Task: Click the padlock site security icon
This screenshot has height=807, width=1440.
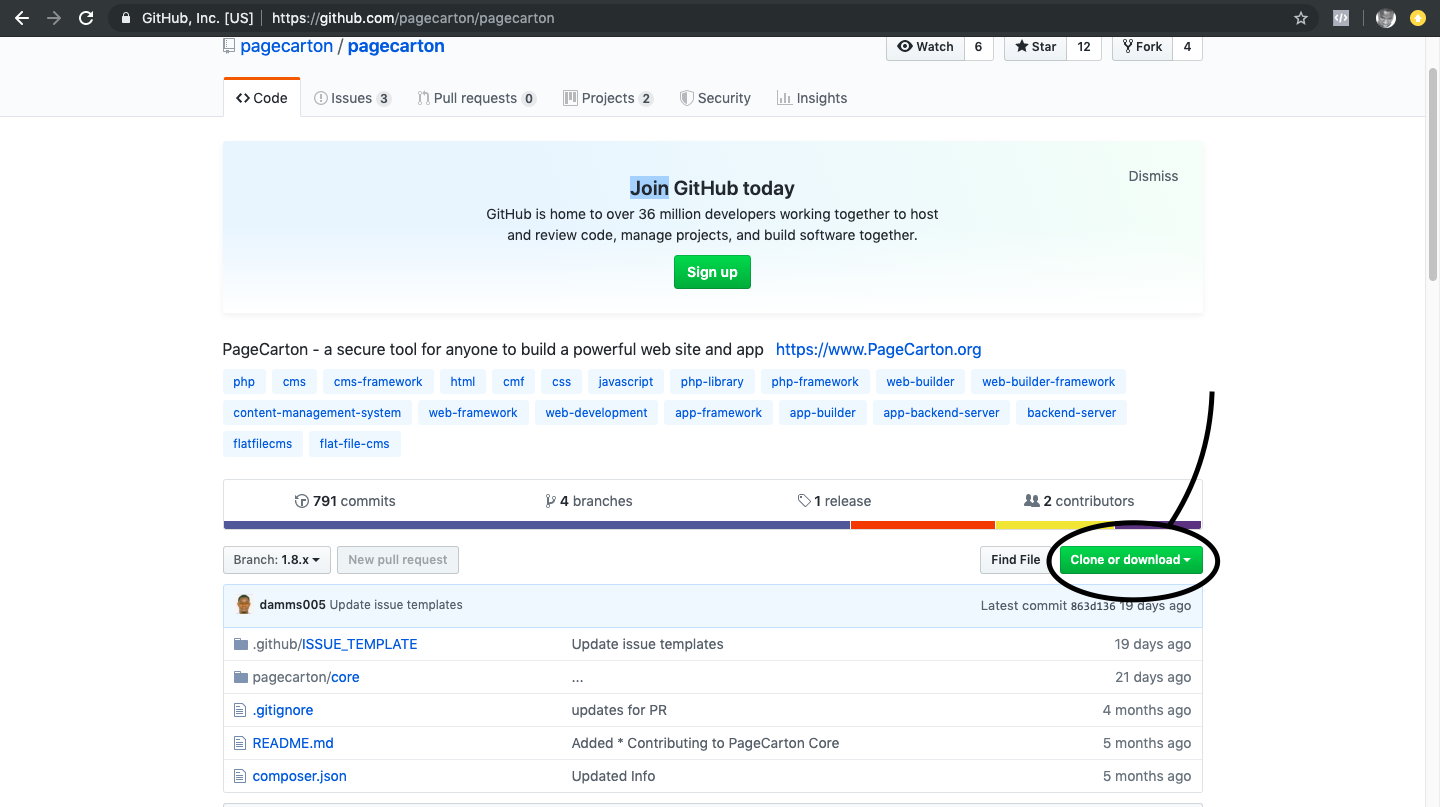Action: tap(125, 18)
